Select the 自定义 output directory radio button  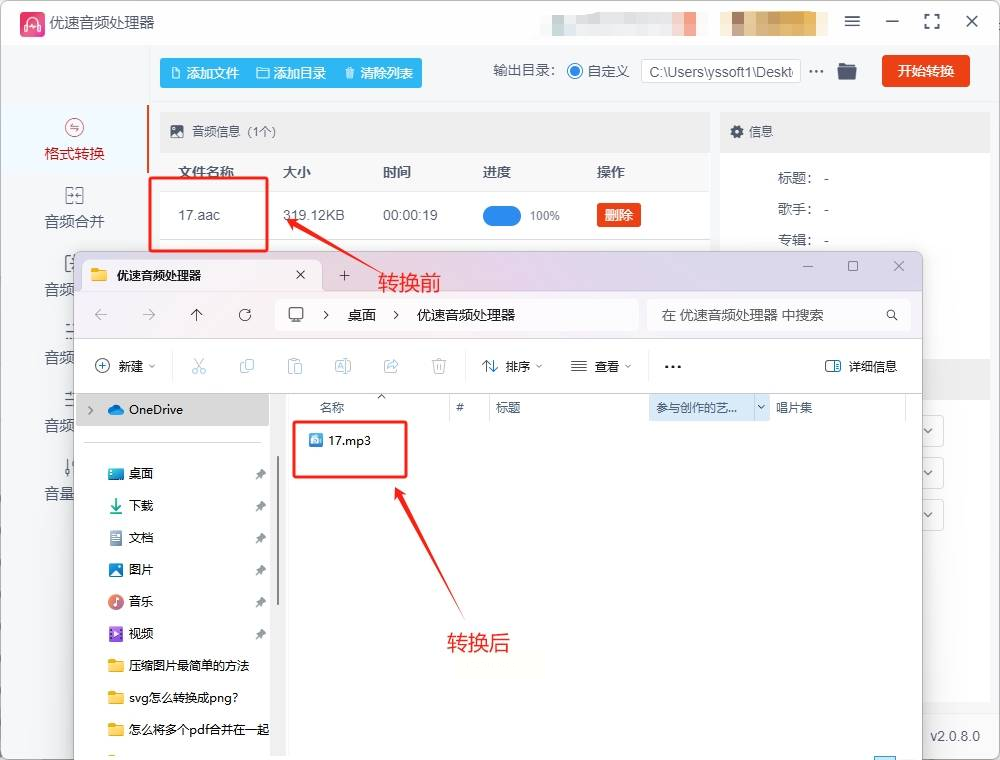[575, 71]
